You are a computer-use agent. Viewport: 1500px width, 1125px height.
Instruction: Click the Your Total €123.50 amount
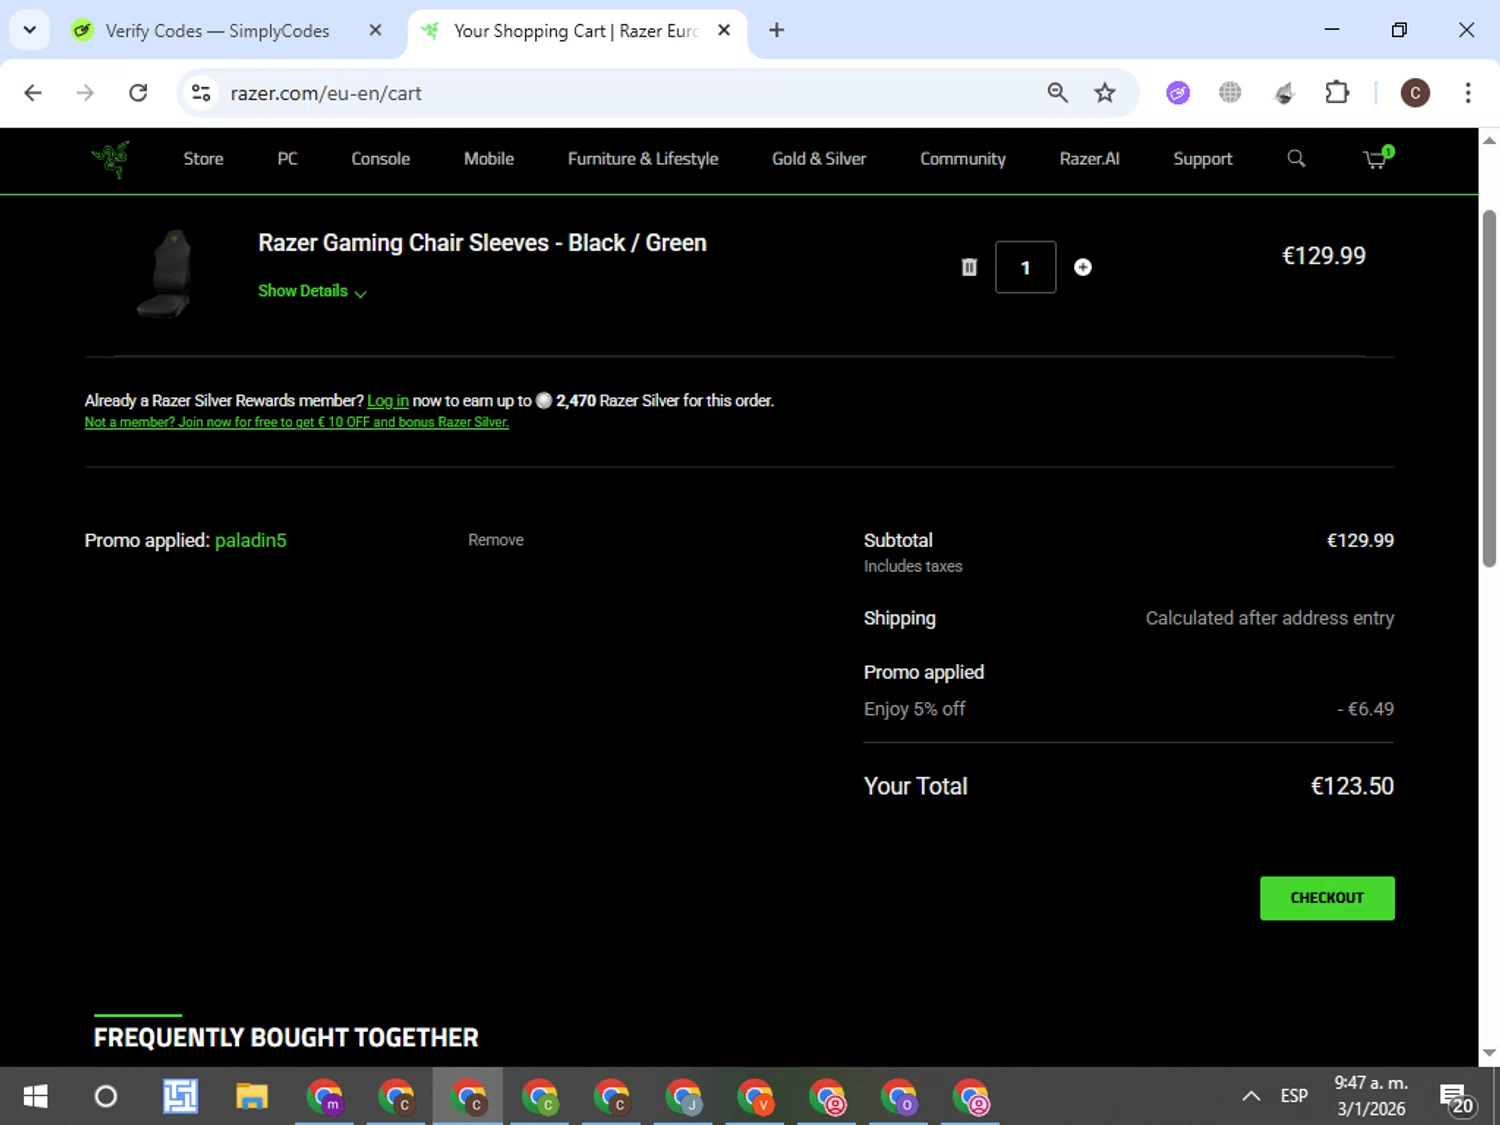click(1352, 786)
